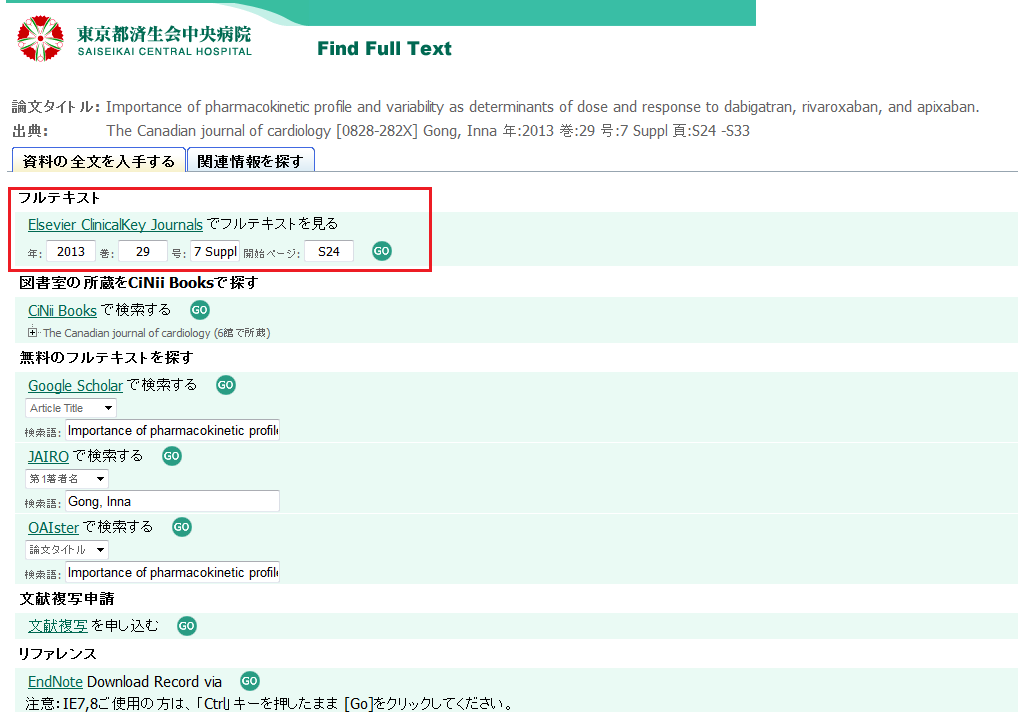Click the JAIRO search field with Gong, Inna
Viewport: 1018px width, 718px height.
(173, 501)
